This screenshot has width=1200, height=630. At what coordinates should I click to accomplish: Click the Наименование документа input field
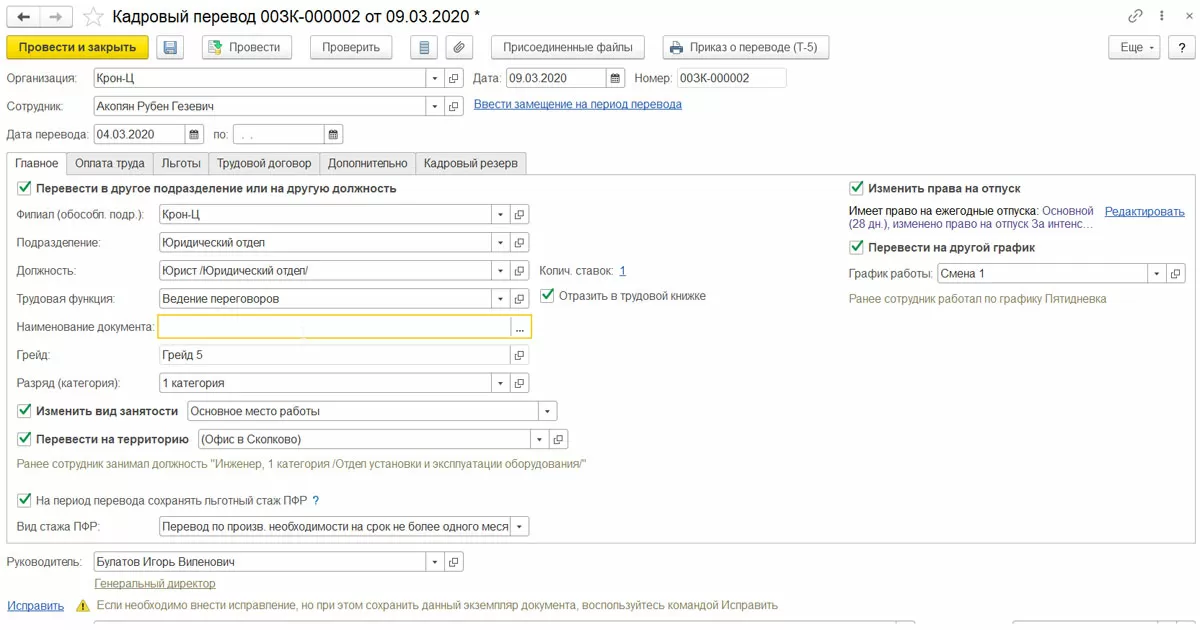[334, 326]
